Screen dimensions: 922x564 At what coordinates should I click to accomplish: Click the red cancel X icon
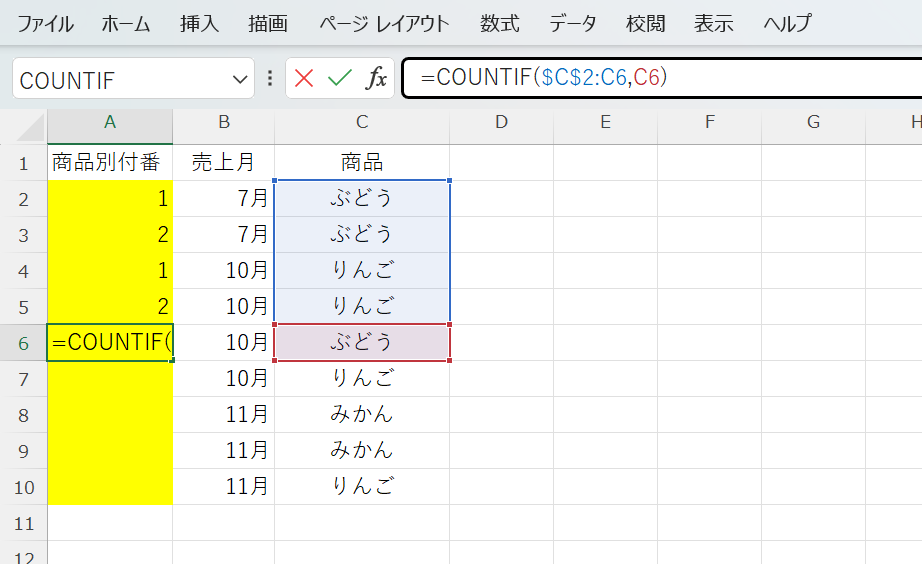[x=304, y=79]
